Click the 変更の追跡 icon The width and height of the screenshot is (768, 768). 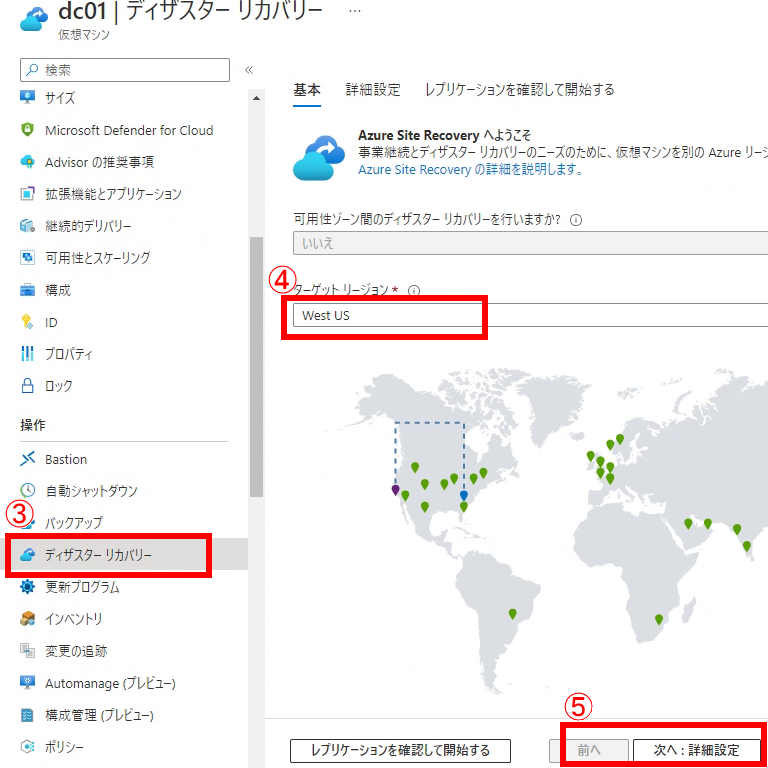[27, 650]
